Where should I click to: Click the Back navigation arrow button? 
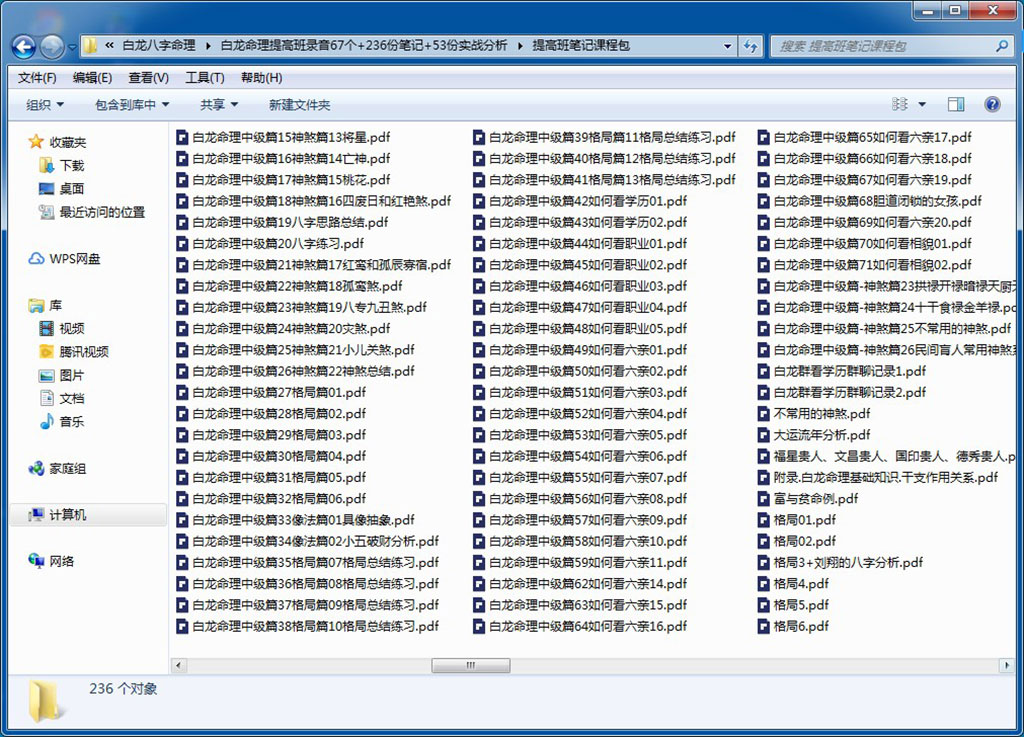coord(24,46)
